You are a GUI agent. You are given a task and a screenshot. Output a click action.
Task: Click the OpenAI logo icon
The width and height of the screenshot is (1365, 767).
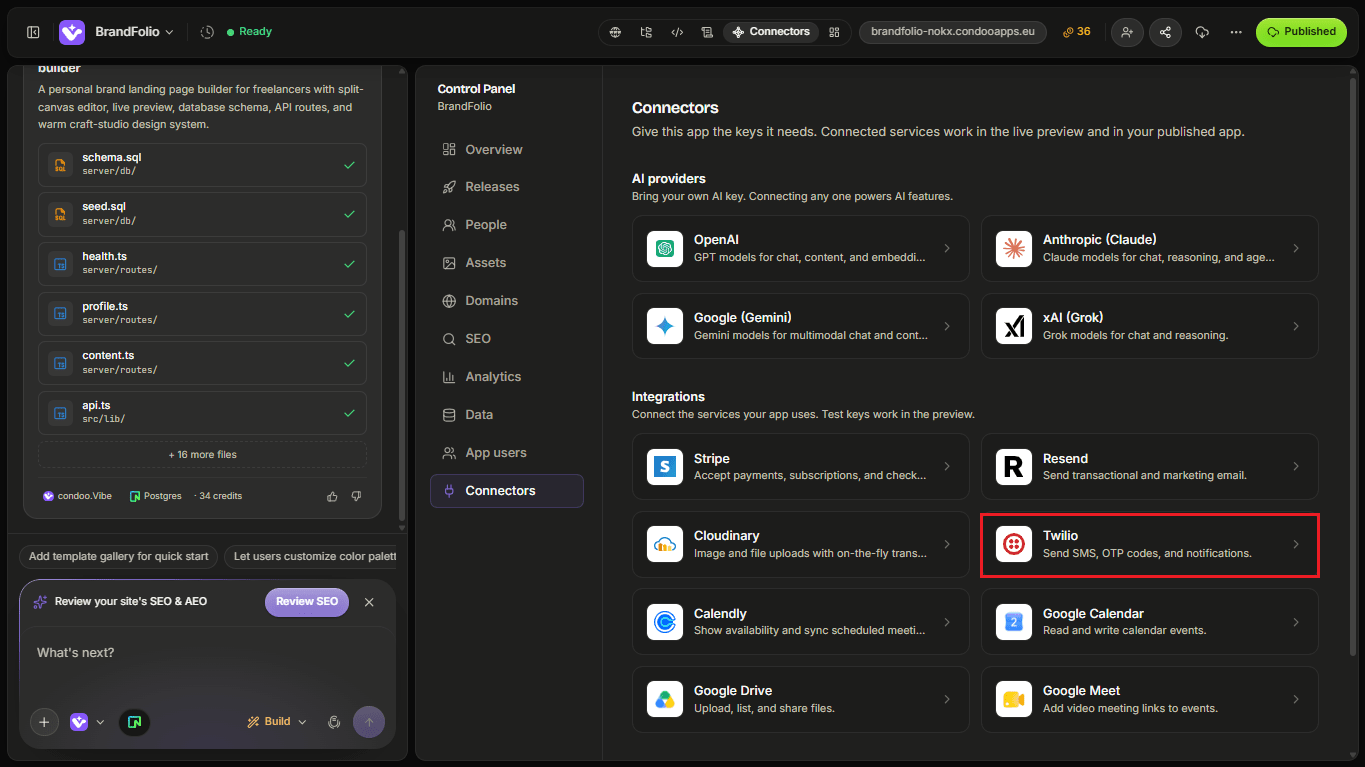click(665, 248)
